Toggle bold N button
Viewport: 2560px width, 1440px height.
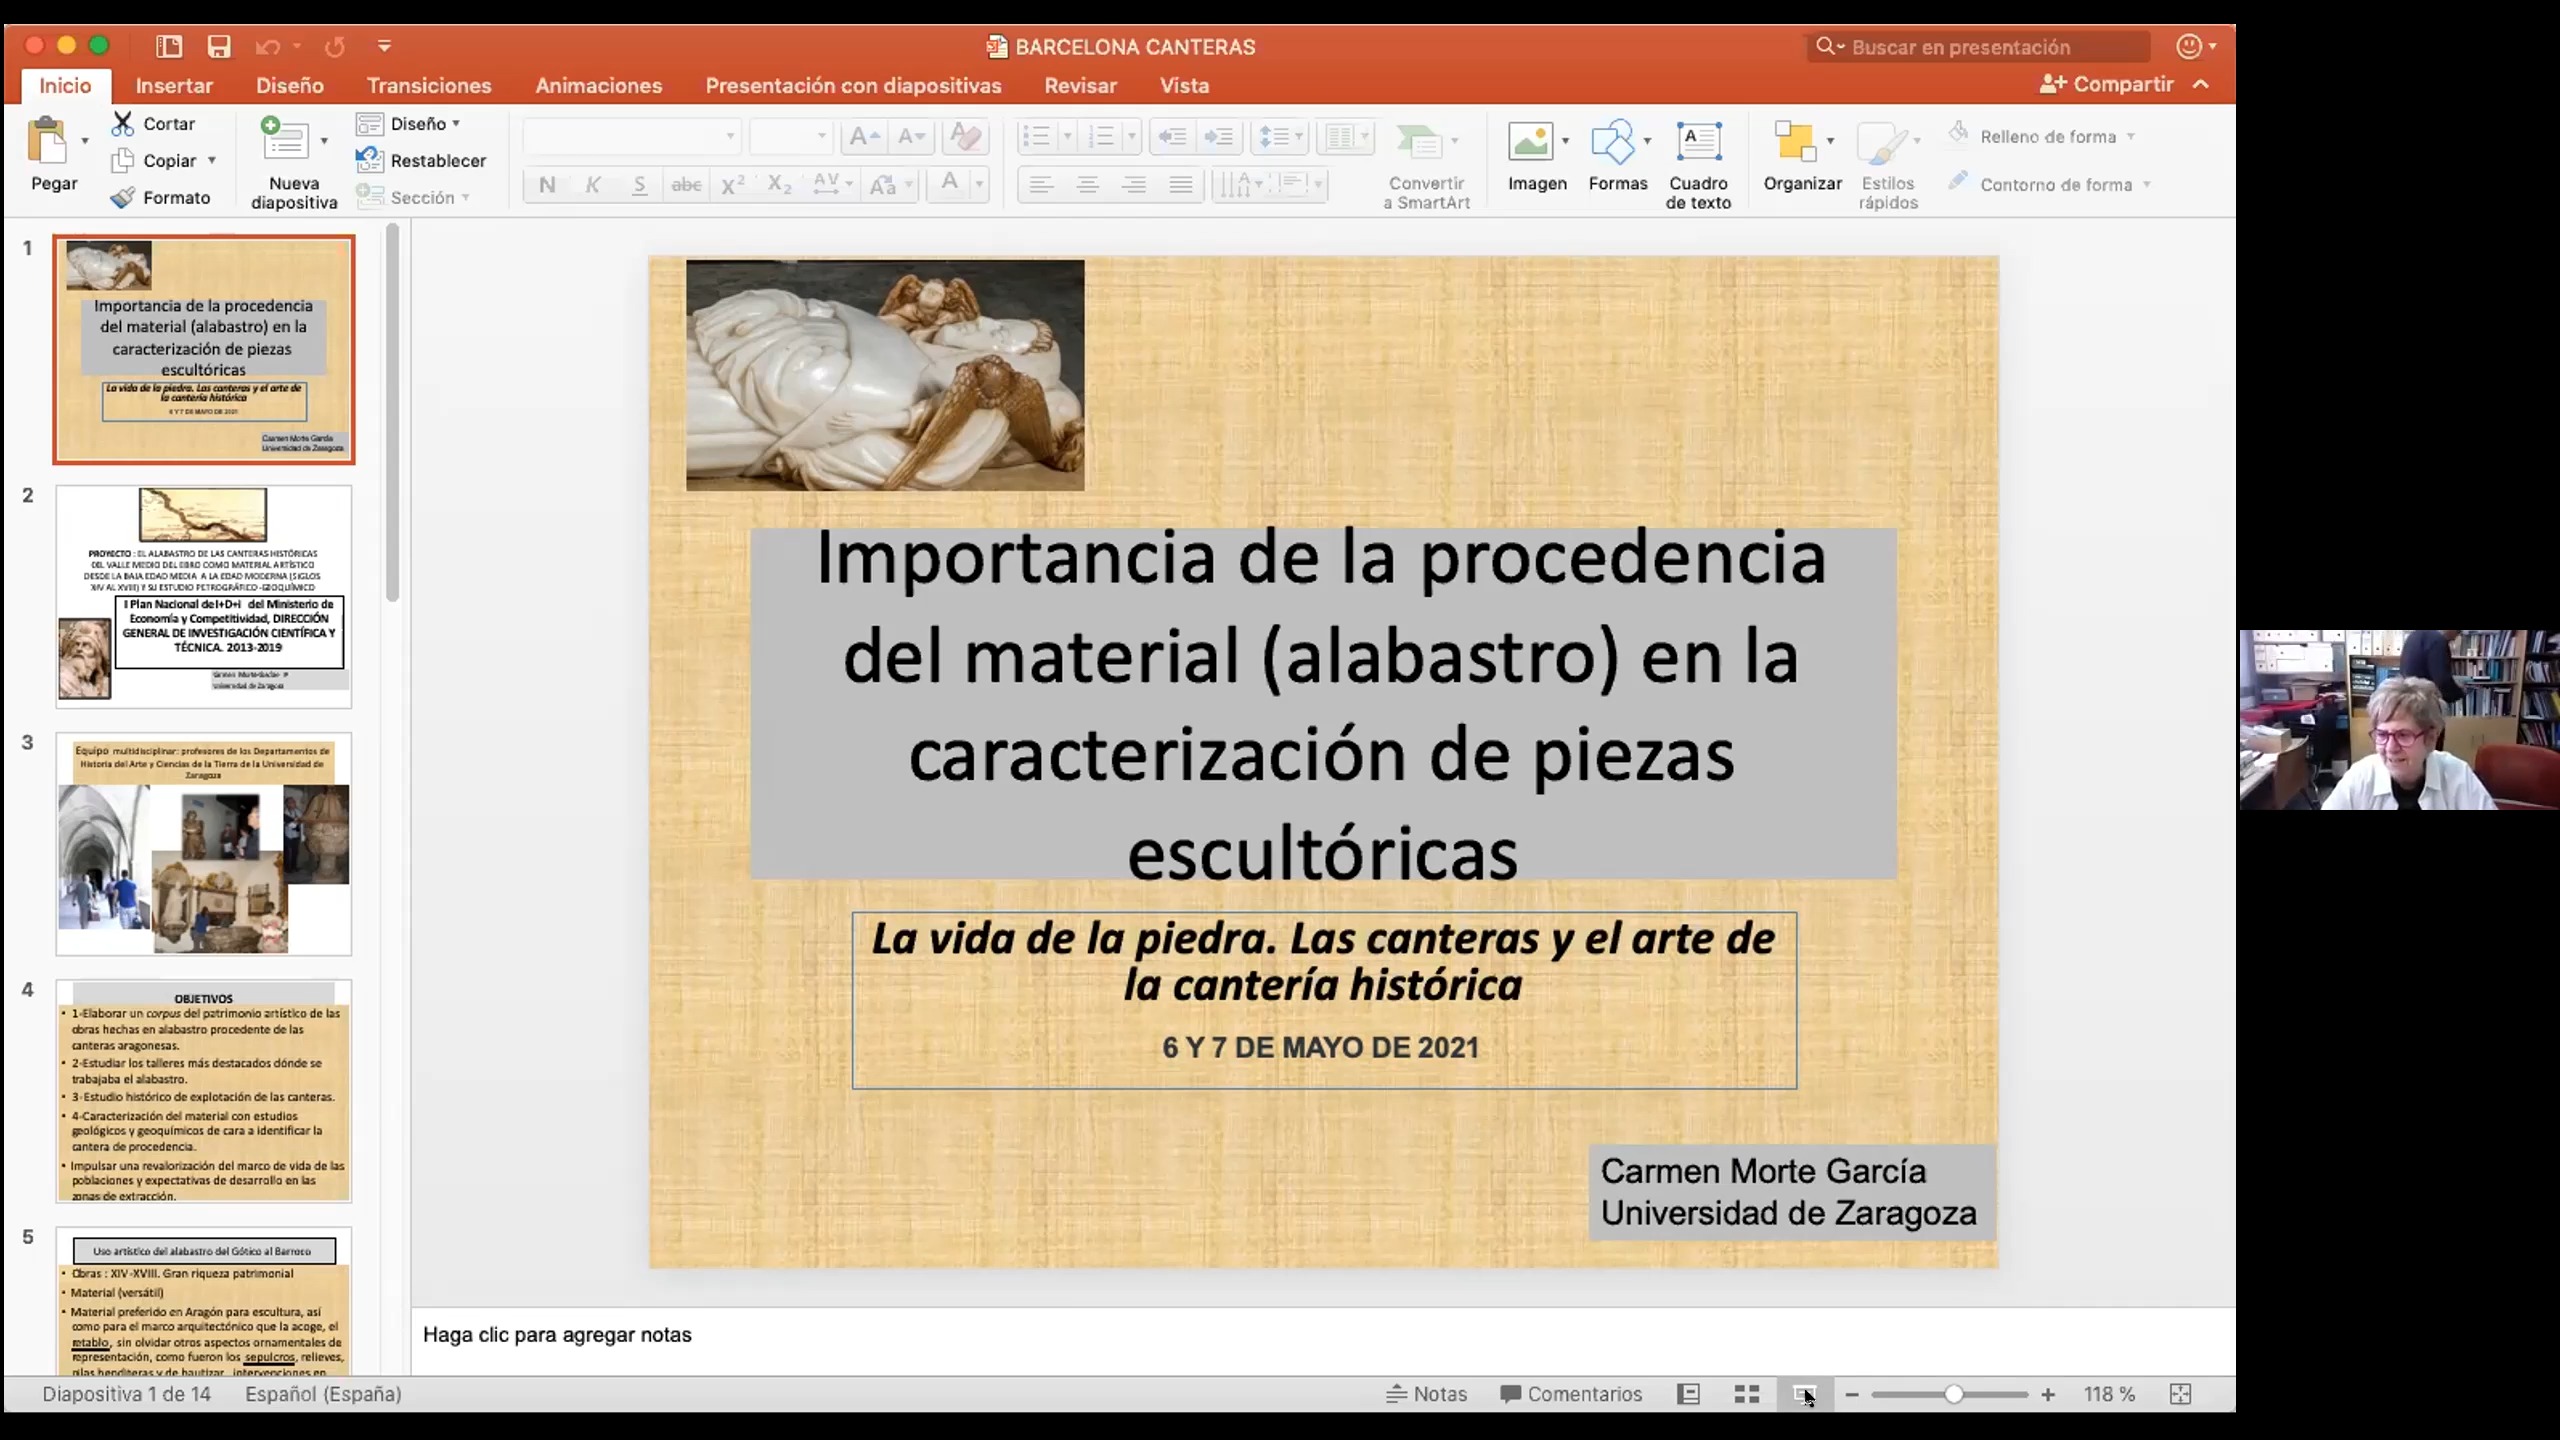[547, 185]
